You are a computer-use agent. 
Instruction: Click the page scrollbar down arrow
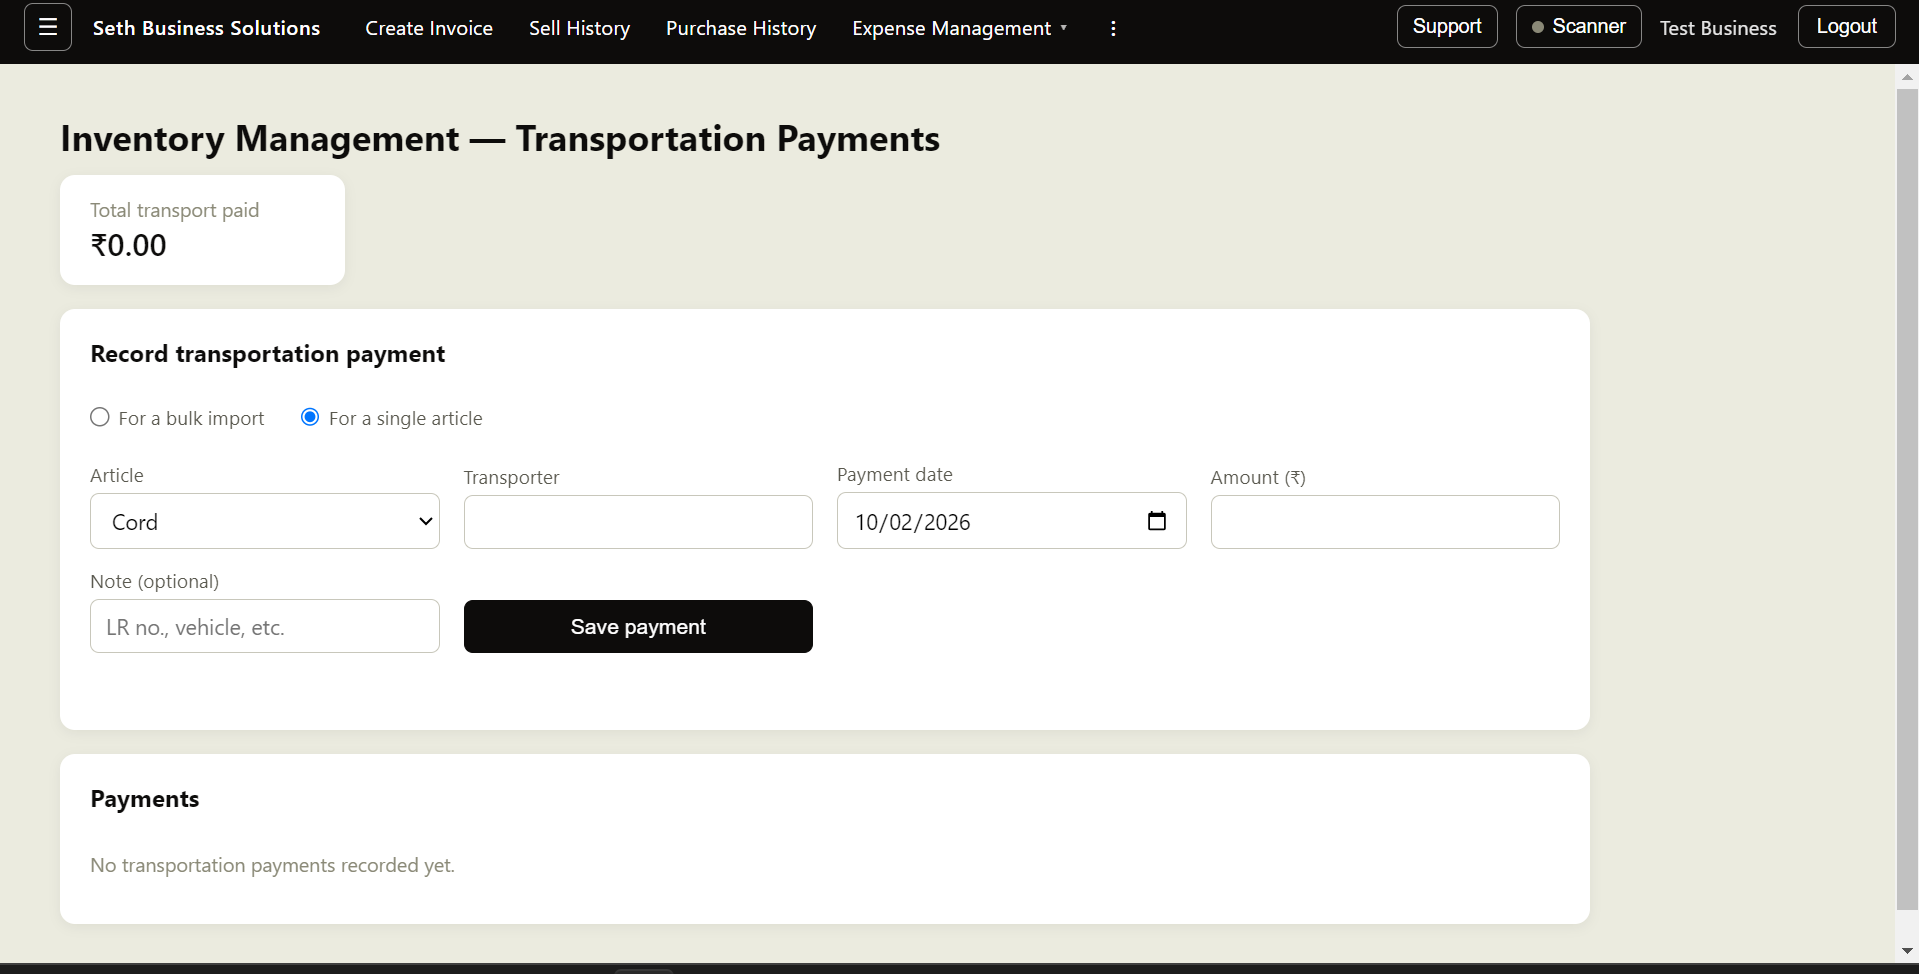coord(1907,950)
